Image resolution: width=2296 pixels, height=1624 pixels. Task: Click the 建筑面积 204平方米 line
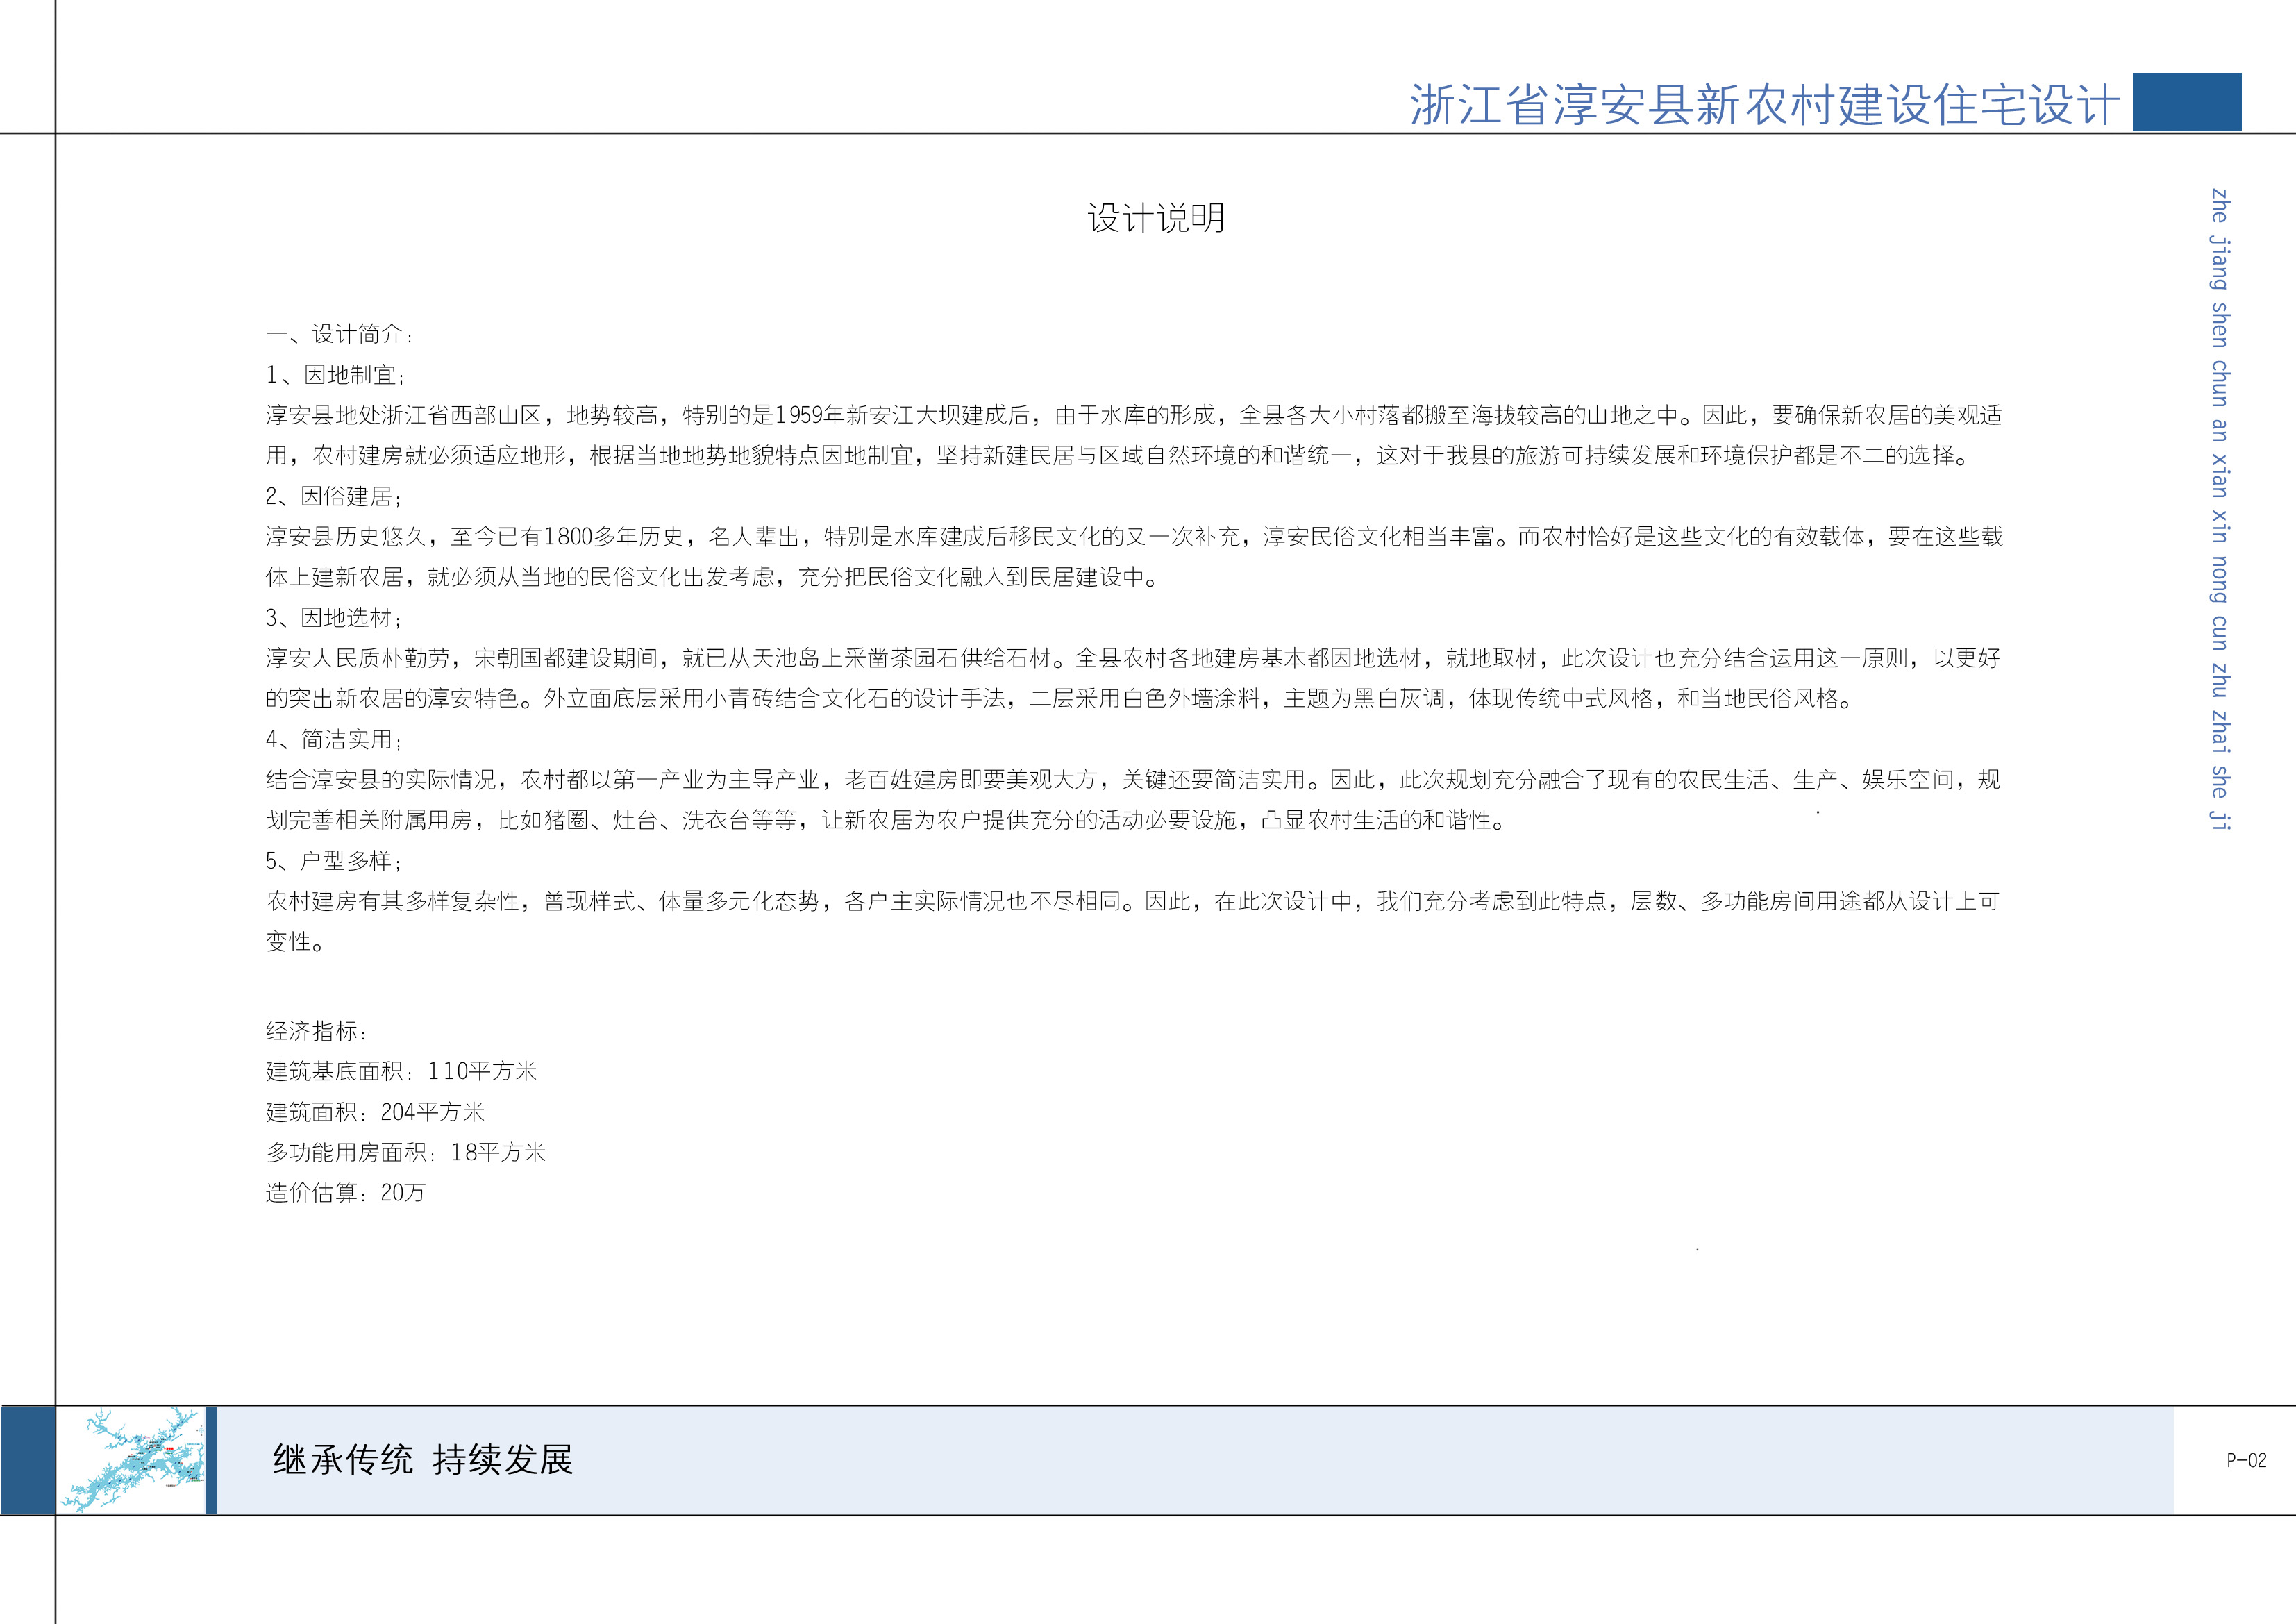[375, 1112]
